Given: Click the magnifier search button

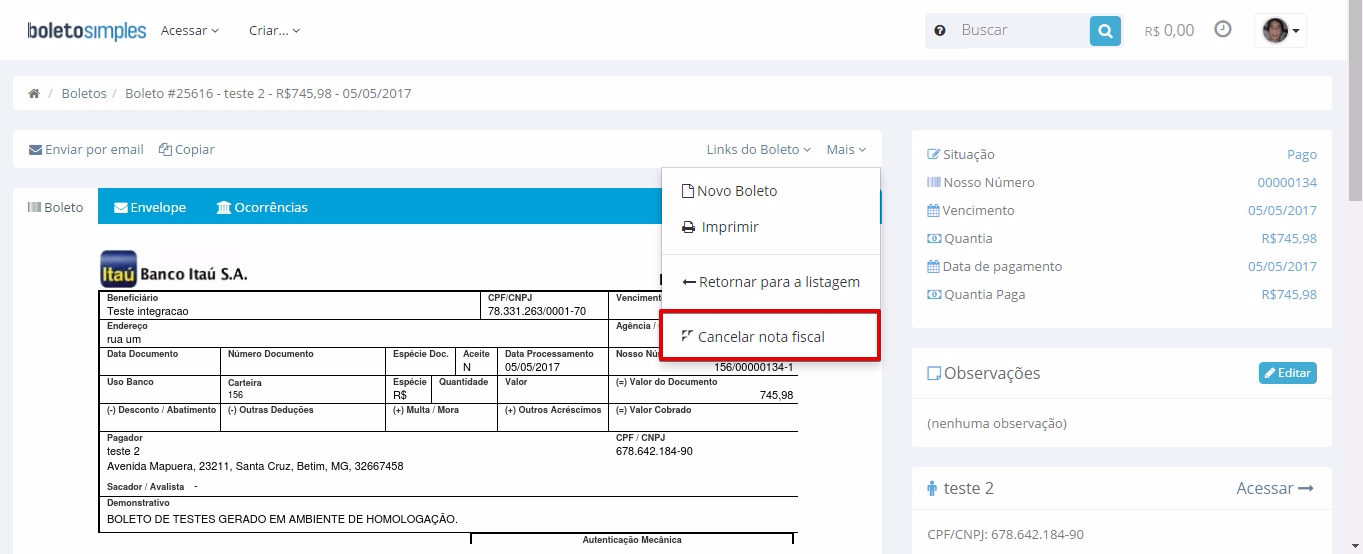Looking at the screenshot, I should tap(1104, 31).
